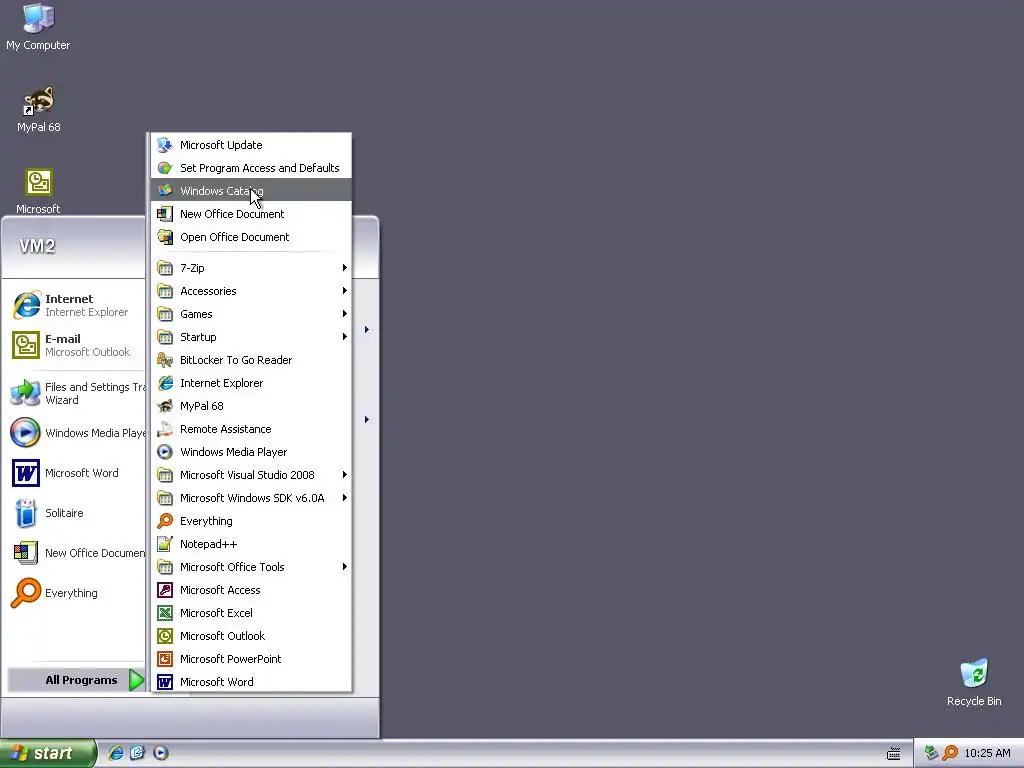1024x768 pixels.
Task: Click the 10:25 AM system clock
Action: [987, 753]
